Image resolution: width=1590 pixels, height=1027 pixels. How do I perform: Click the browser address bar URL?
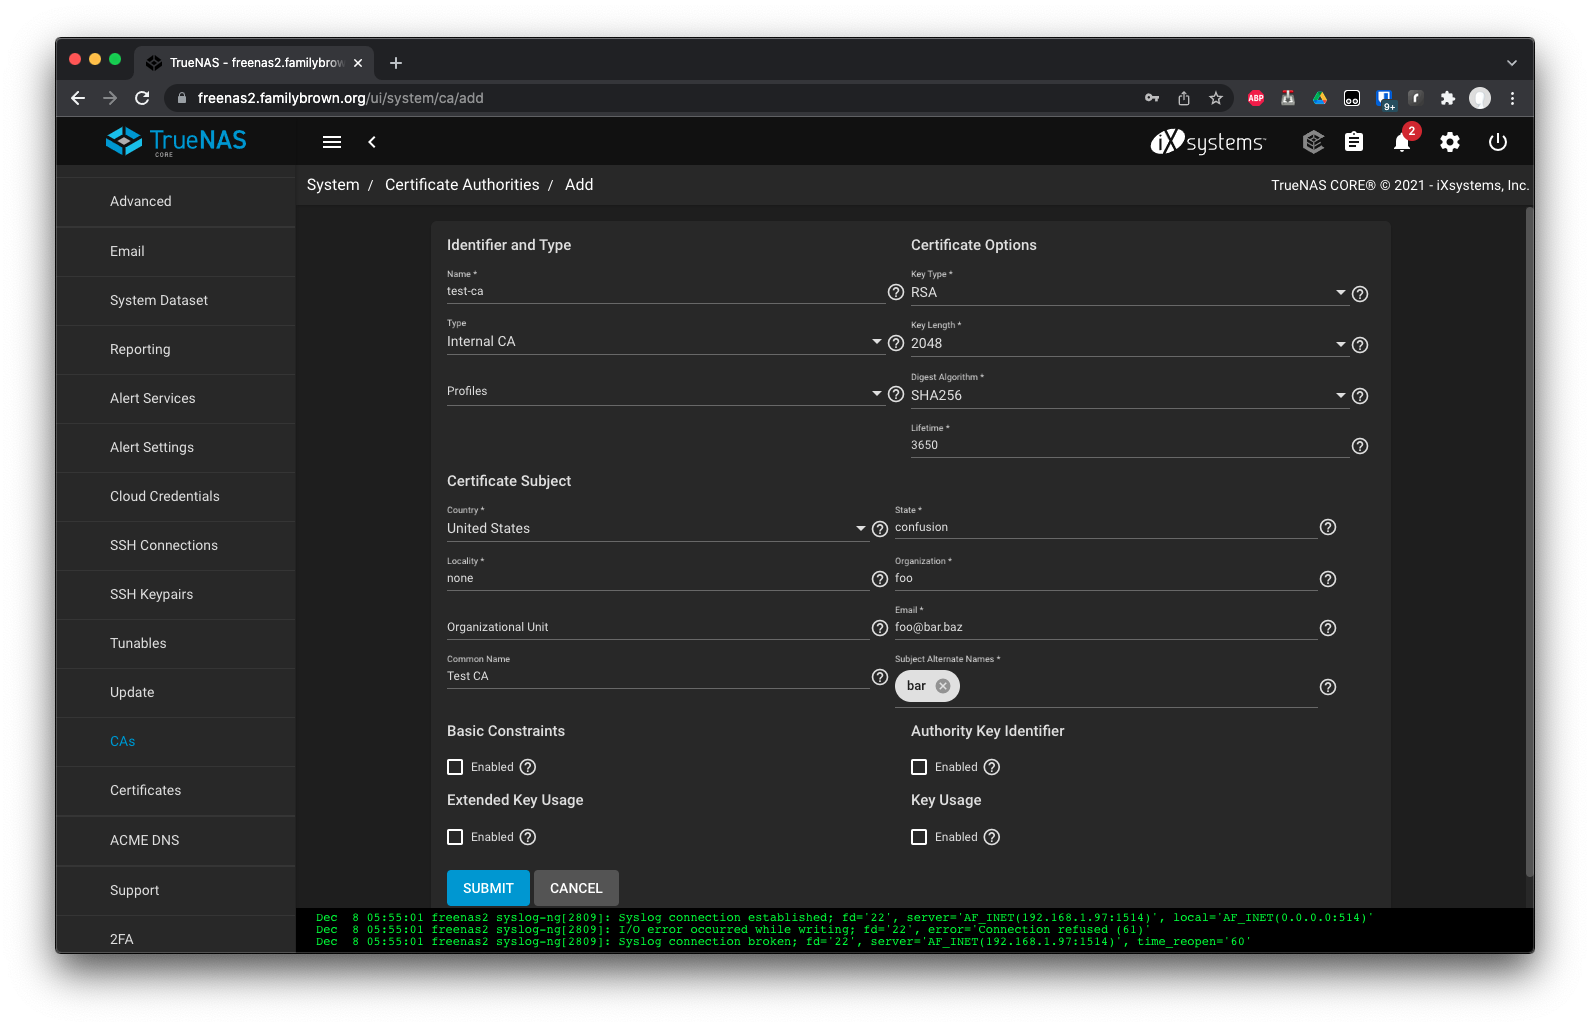340,98
